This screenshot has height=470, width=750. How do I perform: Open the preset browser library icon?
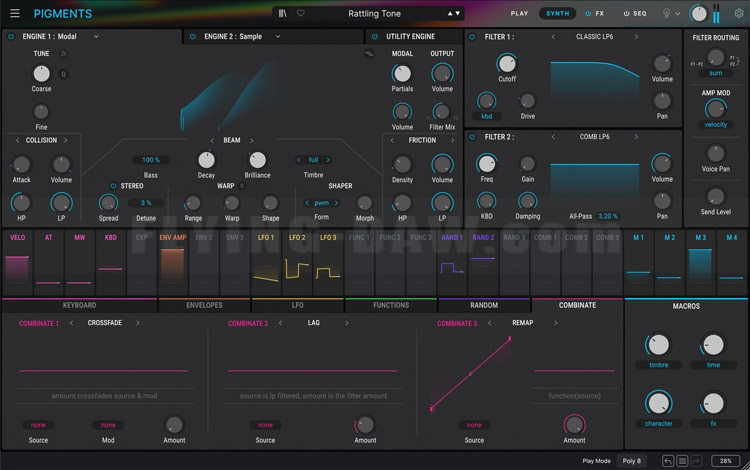pyautogui.click(x=283, y=13)
